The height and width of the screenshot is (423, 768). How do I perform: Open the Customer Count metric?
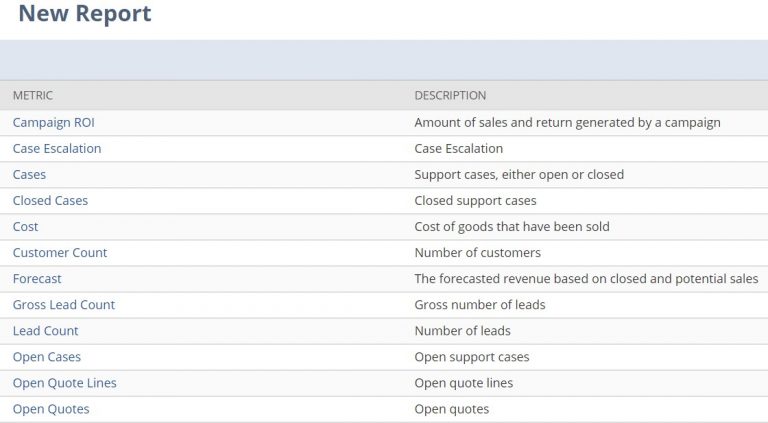coord(60,252)
